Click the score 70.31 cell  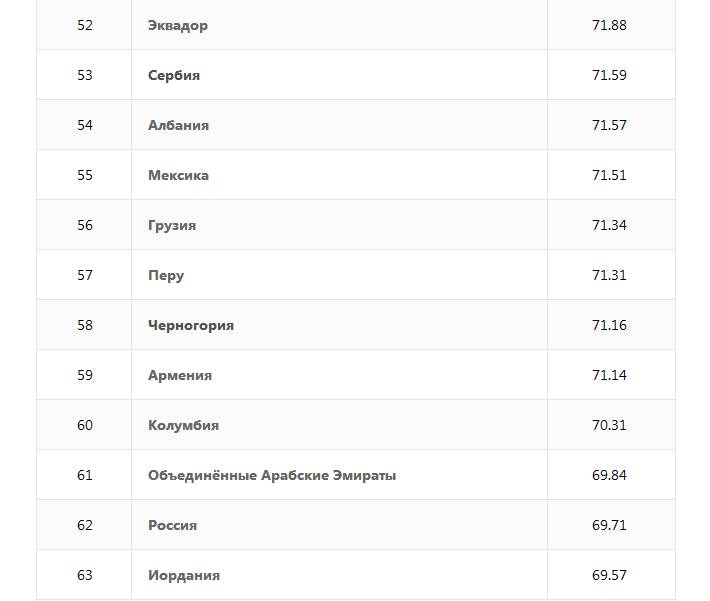point(609,425)
